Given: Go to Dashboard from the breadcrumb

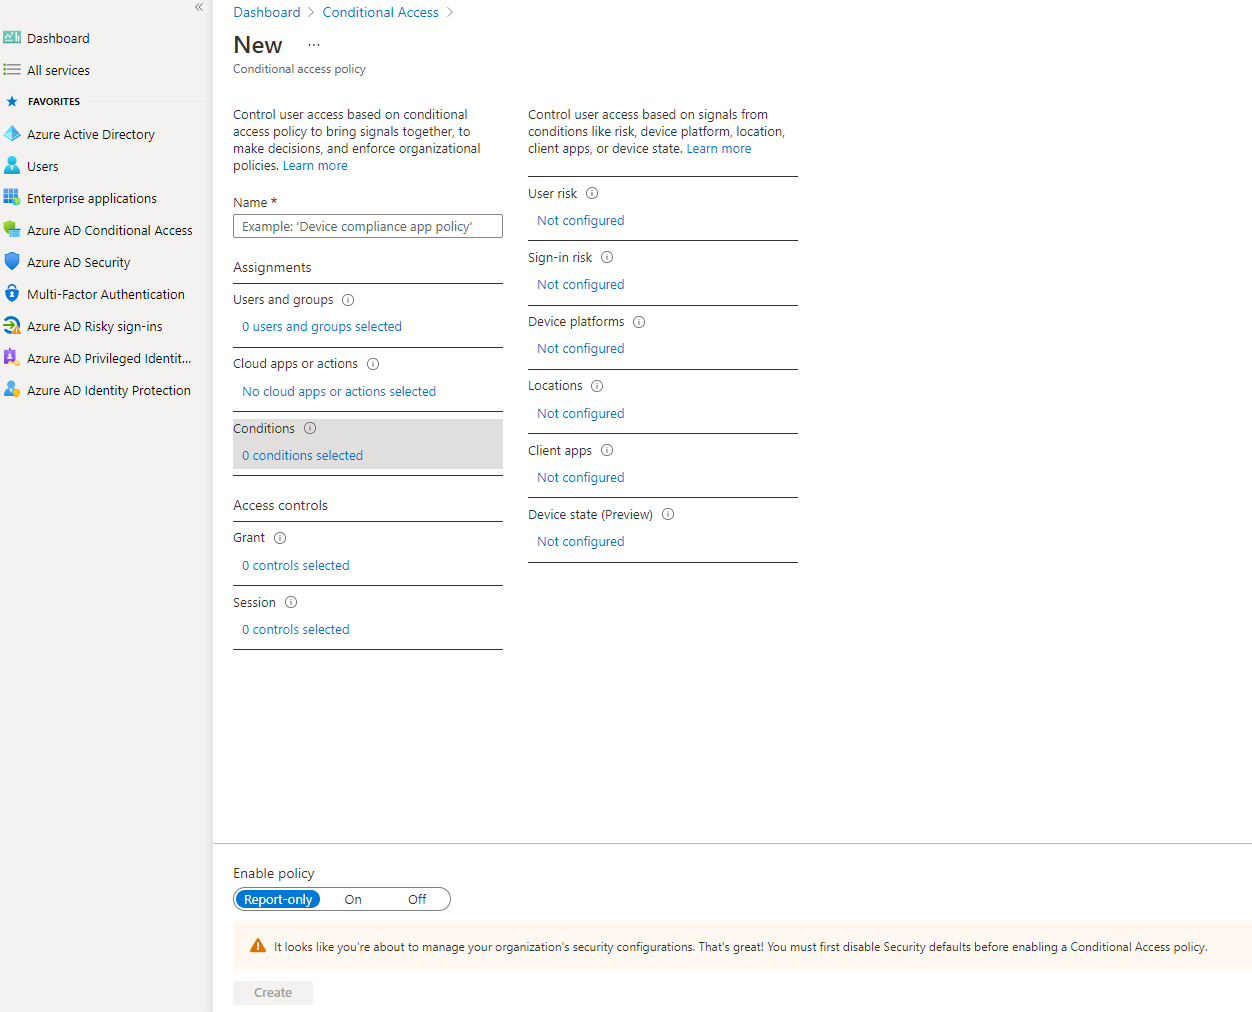Looking at the screenshot, I should click(x=266, y=11).
